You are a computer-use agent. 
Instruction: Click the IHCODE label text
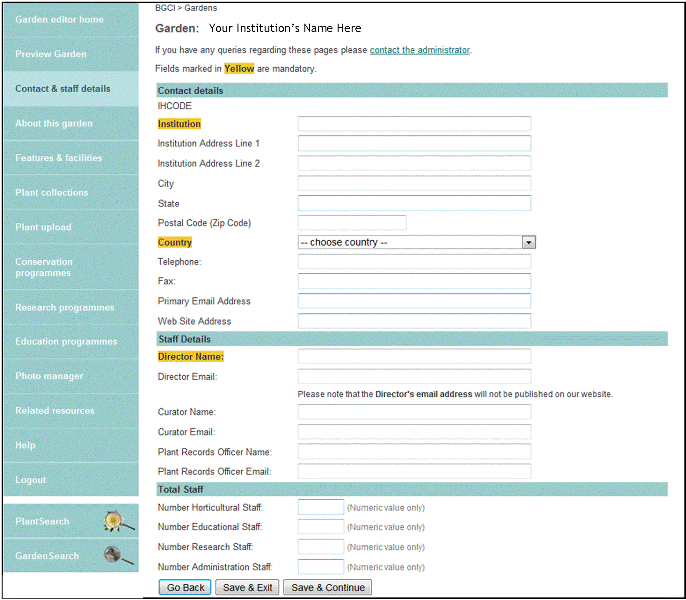[175, 106]
